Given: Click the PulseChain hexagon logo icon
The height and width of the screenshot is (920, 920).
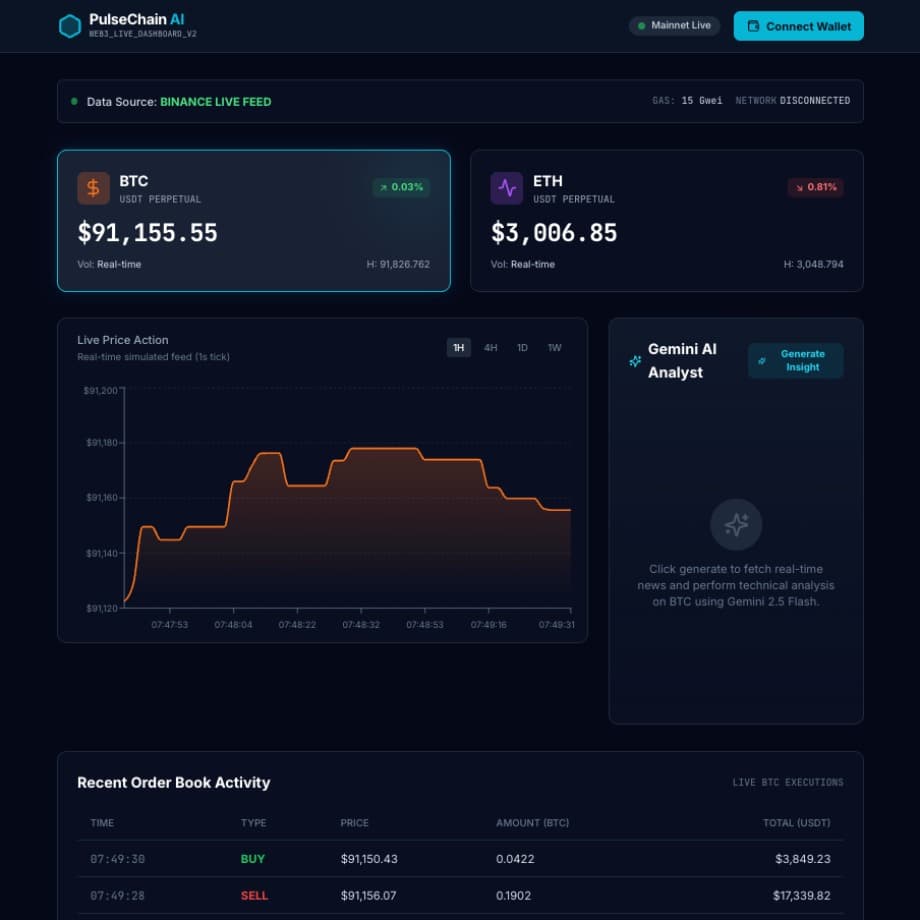Looking at the screenshot, I should (70, 26).
